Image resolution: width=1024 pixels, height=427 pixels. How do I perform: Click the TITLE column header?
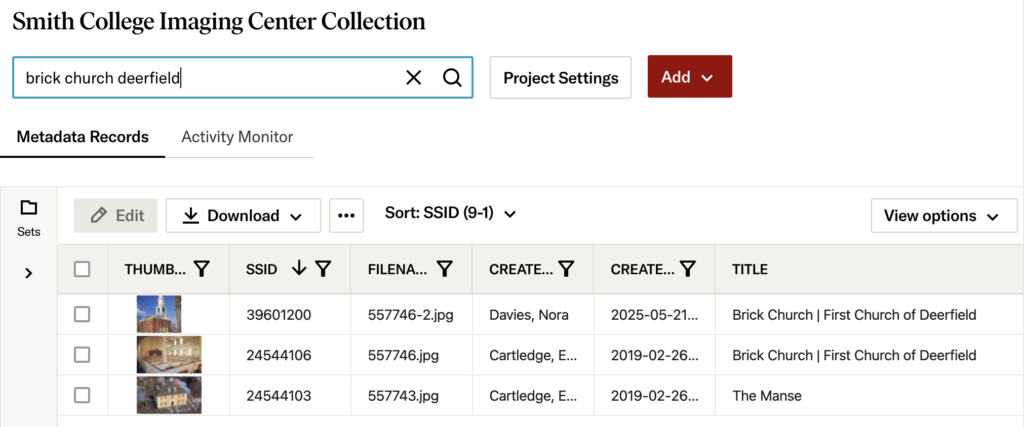pos(750,269)
